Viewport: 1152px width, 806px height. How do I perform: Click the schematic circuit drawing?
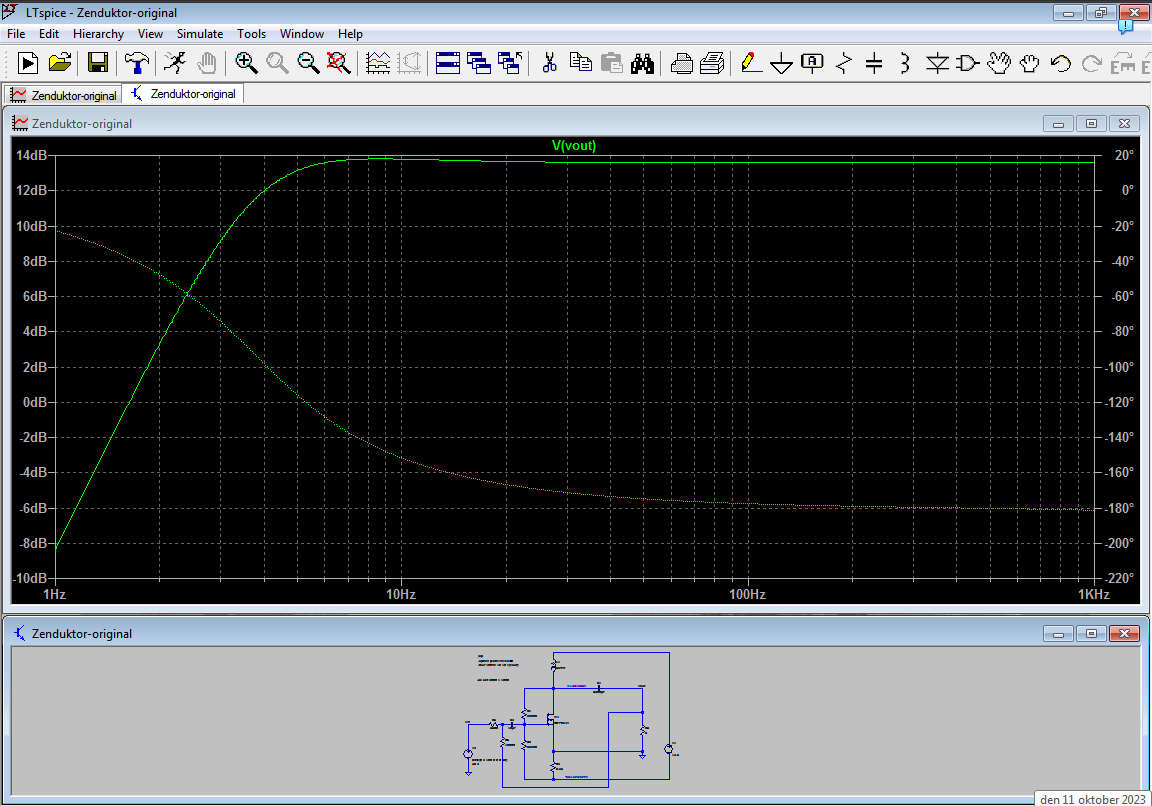coord(573,719)
